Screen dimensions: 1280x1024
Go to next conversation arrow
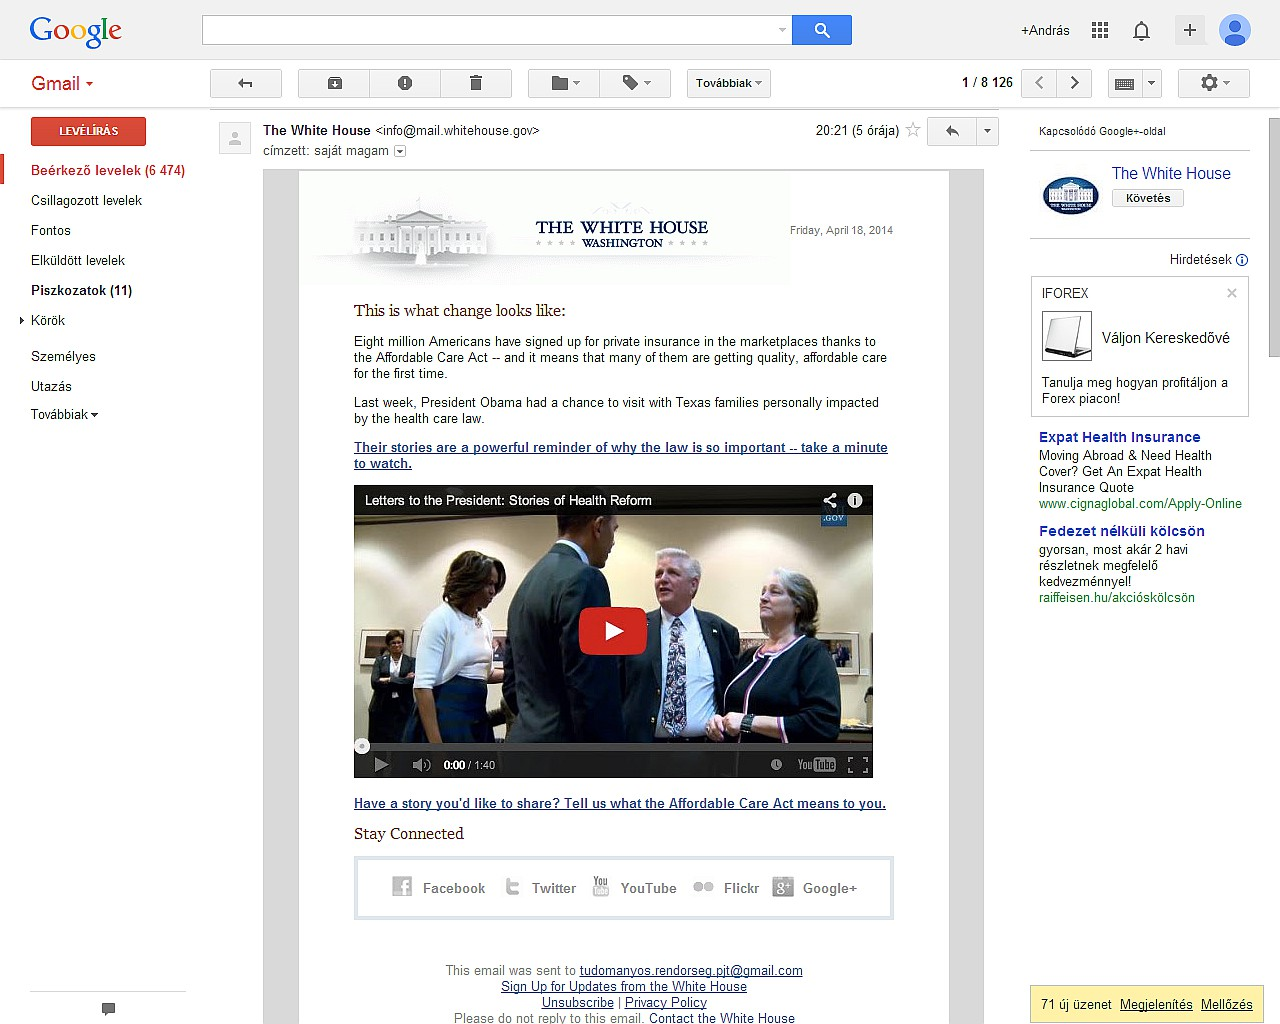pyautogui.click(x=1074, y=83)
